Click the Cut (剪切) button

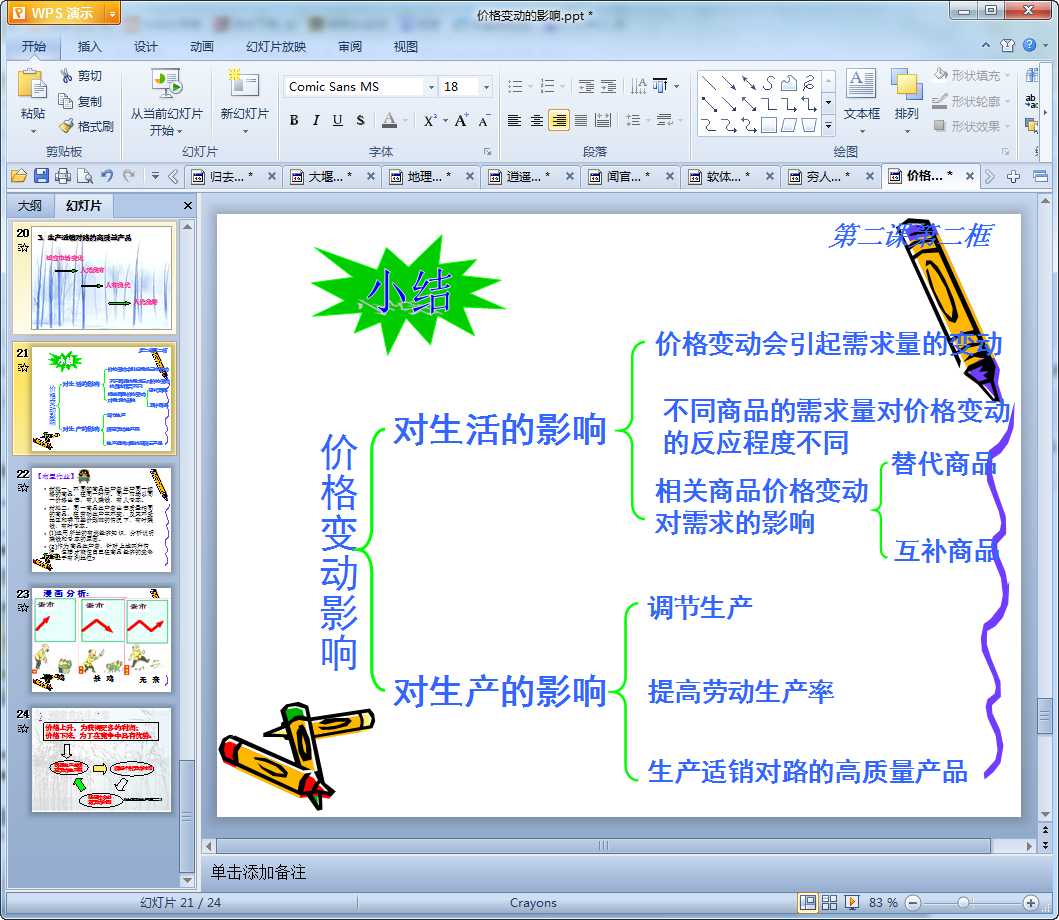81,76
